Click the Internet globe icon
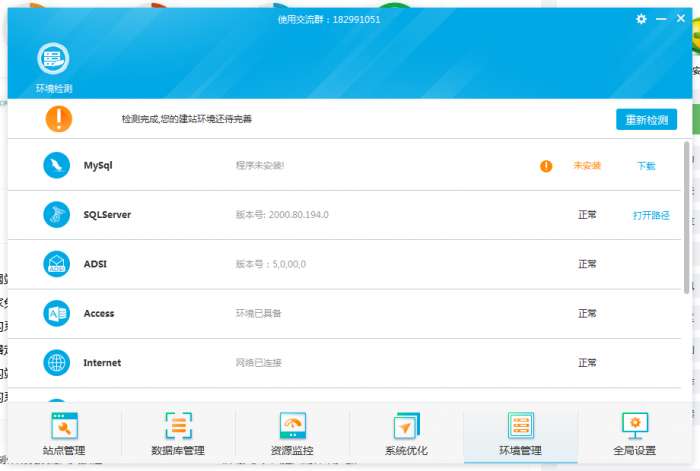The width and height of the screenshot is (700, 471). coord(57,363)
